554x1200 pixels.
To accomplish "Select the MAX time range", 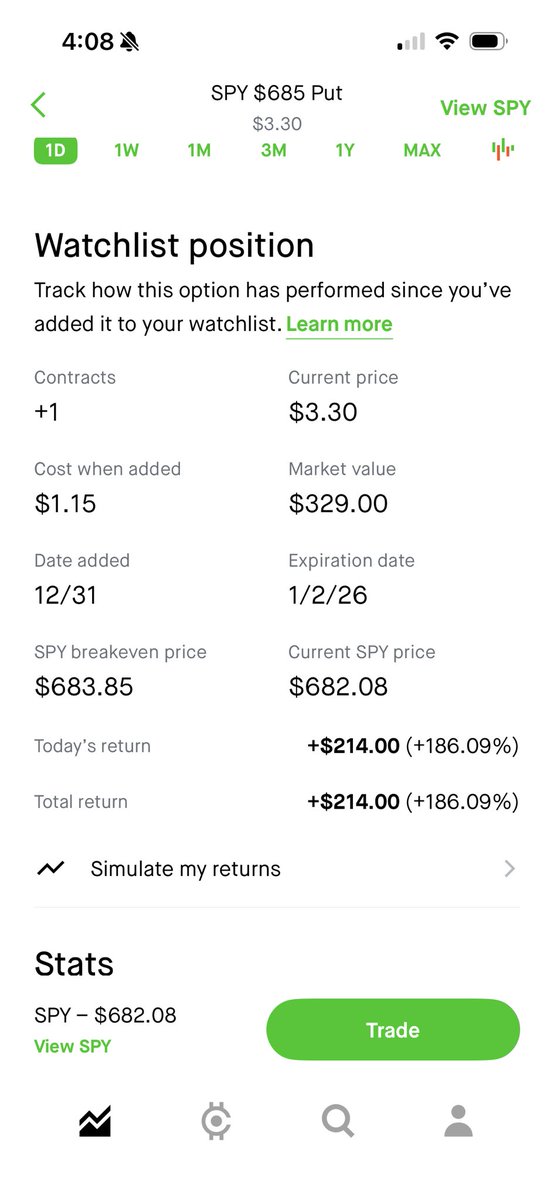I will click(422, 150).
